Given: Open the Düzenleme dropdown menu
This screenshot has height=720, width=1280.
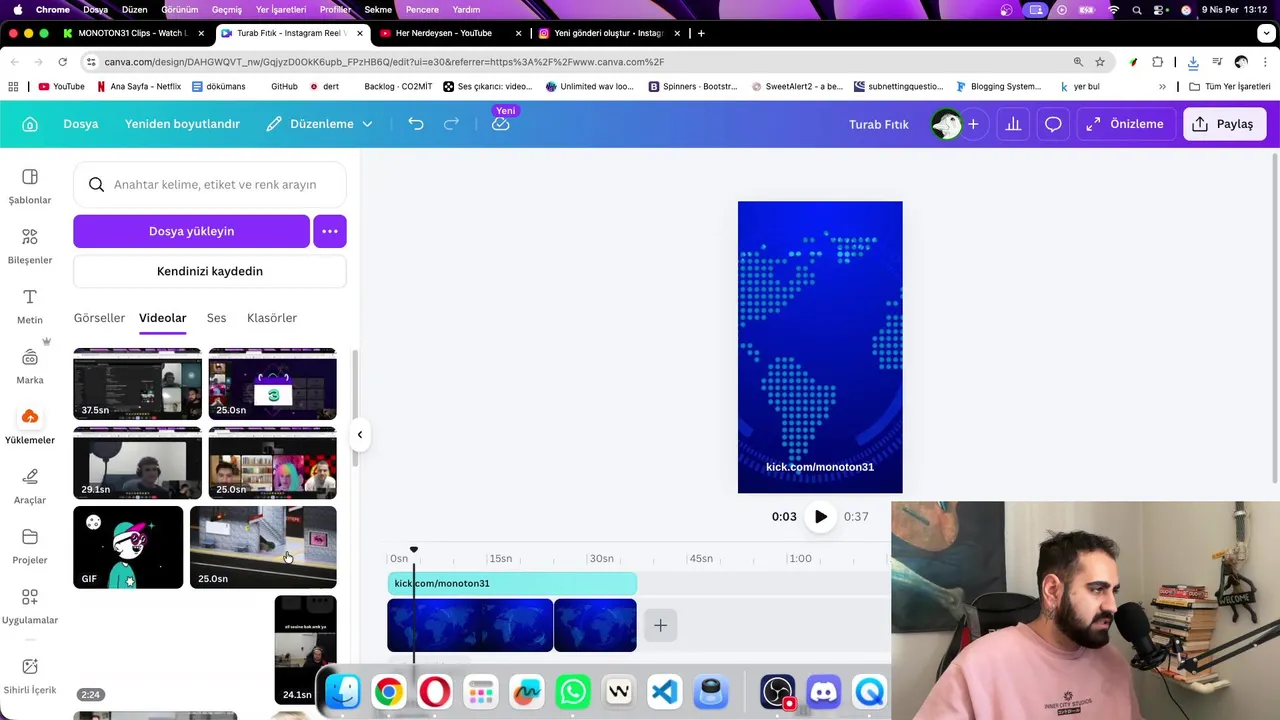Looking at the screenshot, I should coord(320,124).
